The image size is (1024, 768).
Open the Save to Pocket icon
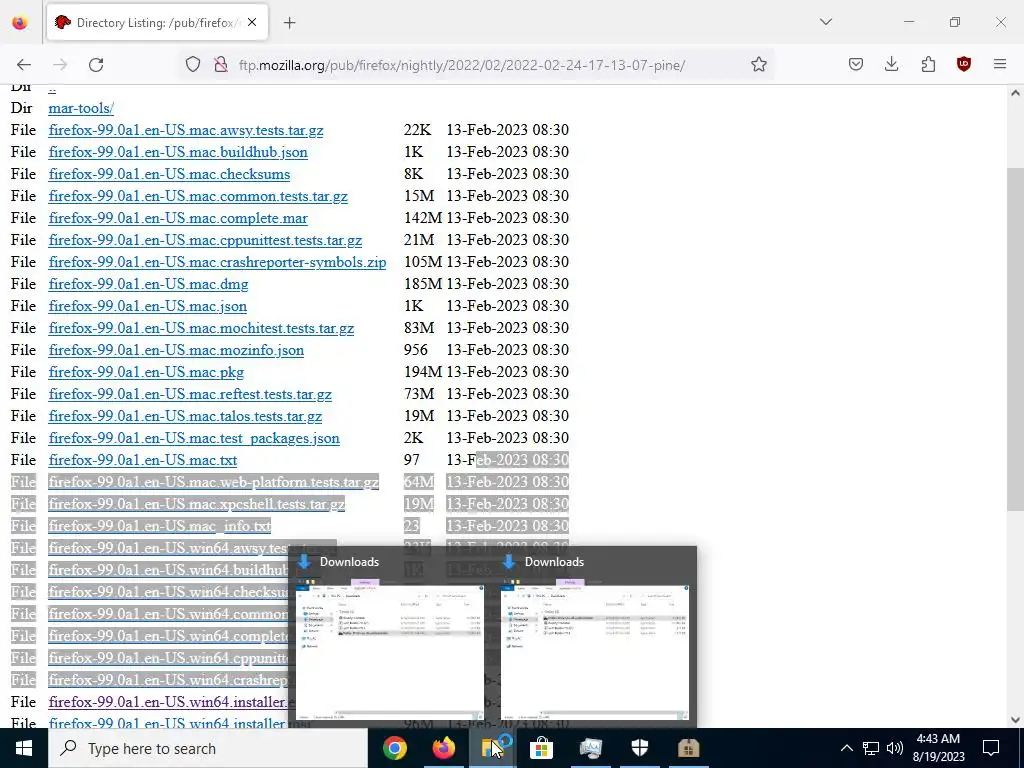click(856, 64)
